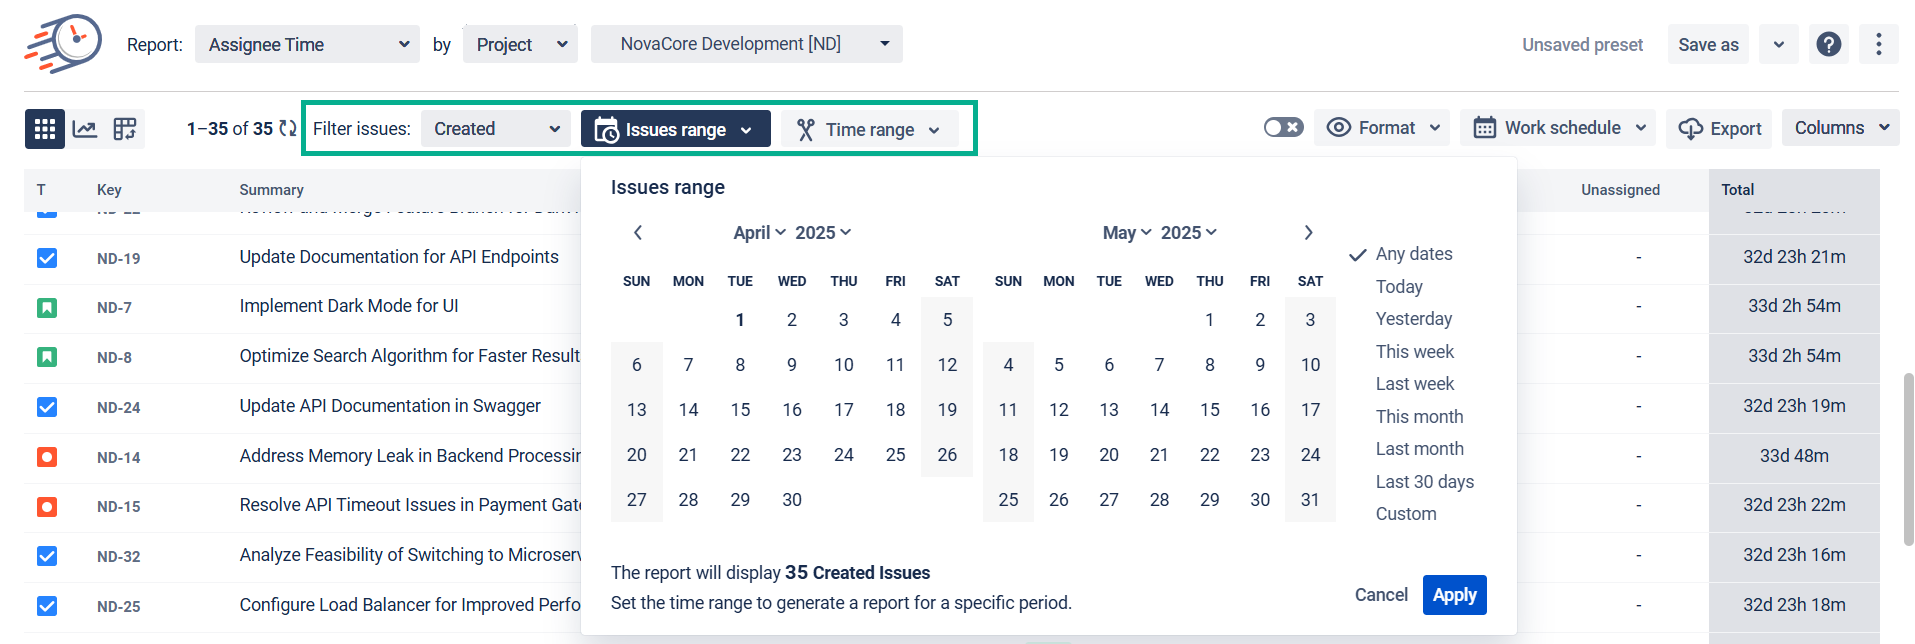Open the three-dot more options menu

pyautogui.click(x=1878, y=44)
